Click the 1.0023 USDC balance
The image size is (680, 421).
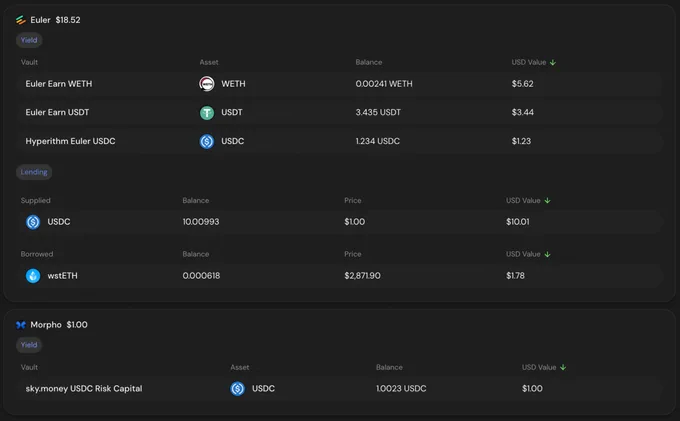coord(401,388)
